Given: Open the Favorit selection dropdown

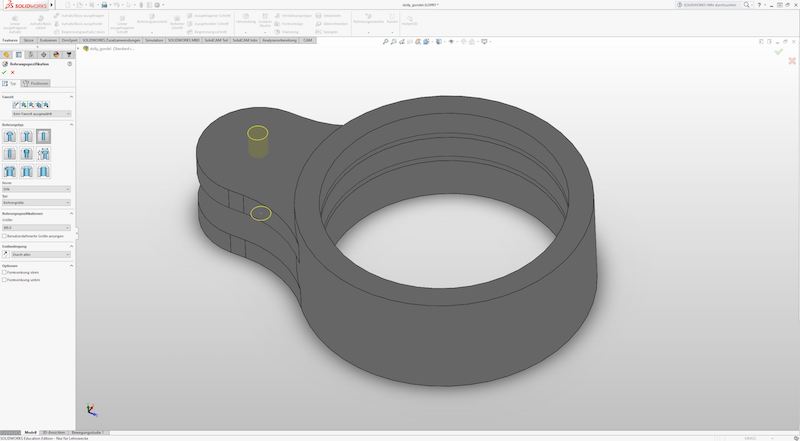Looking at the screenshot, I should (41, 114).
